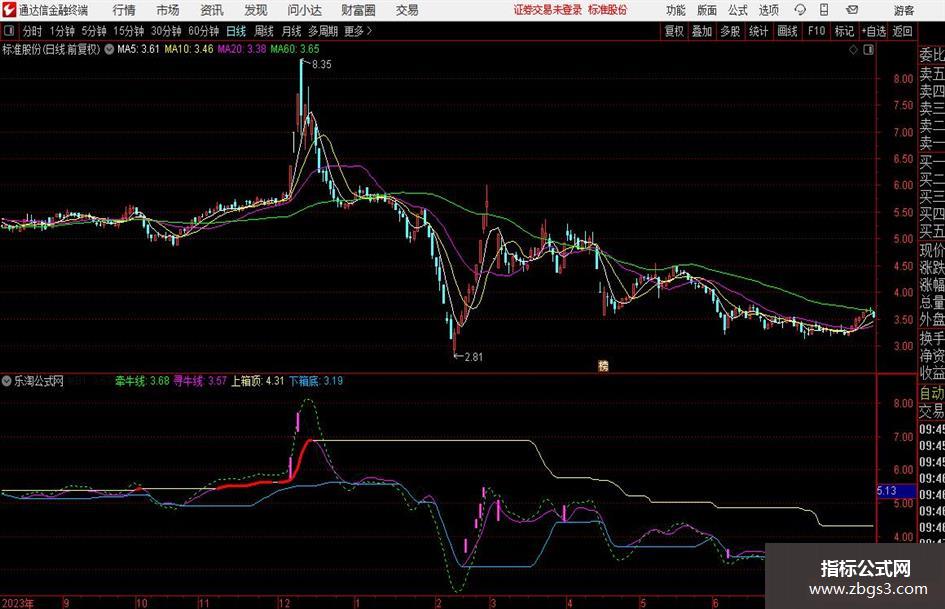Switch to 30分钟 period
The image size is (945, 609).
click(166, 31)
